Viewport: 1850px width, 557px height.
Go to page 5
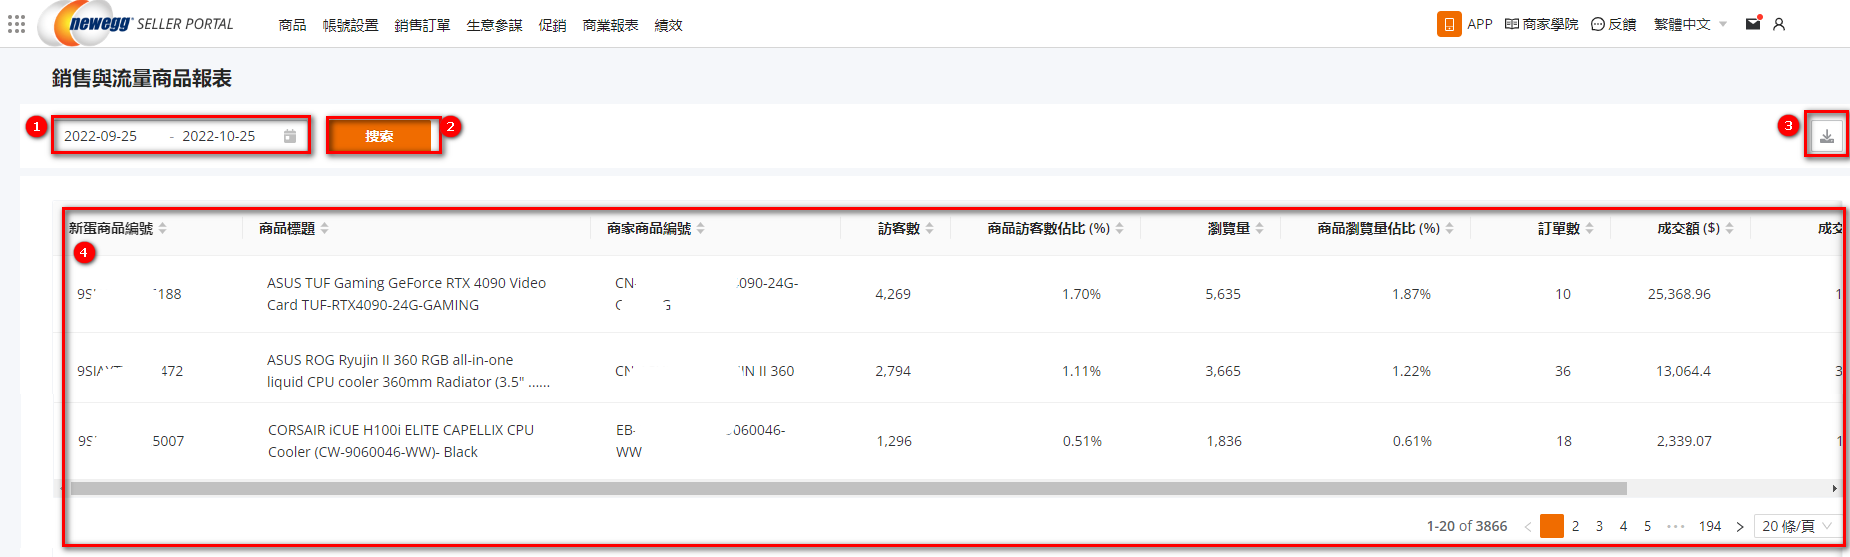(x=1648, y=526)
